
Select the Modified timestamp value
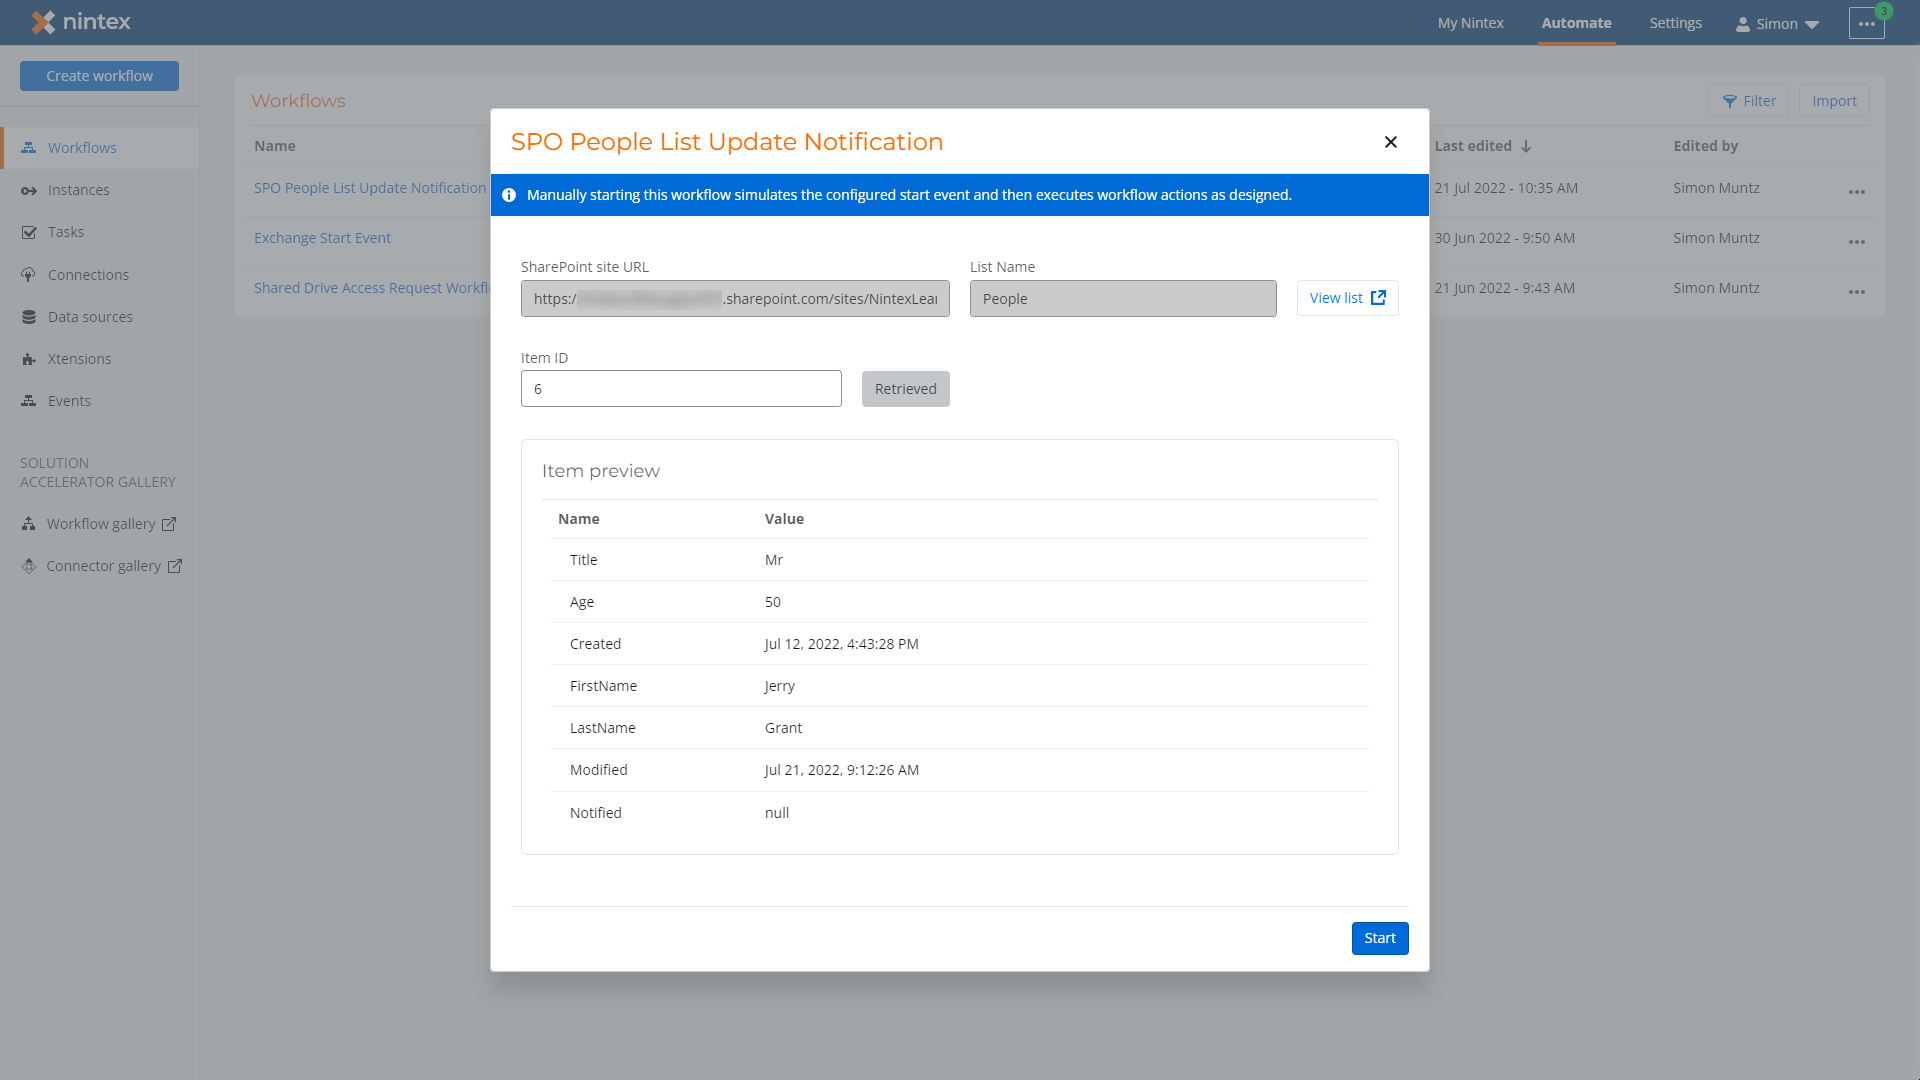(841, 770)
